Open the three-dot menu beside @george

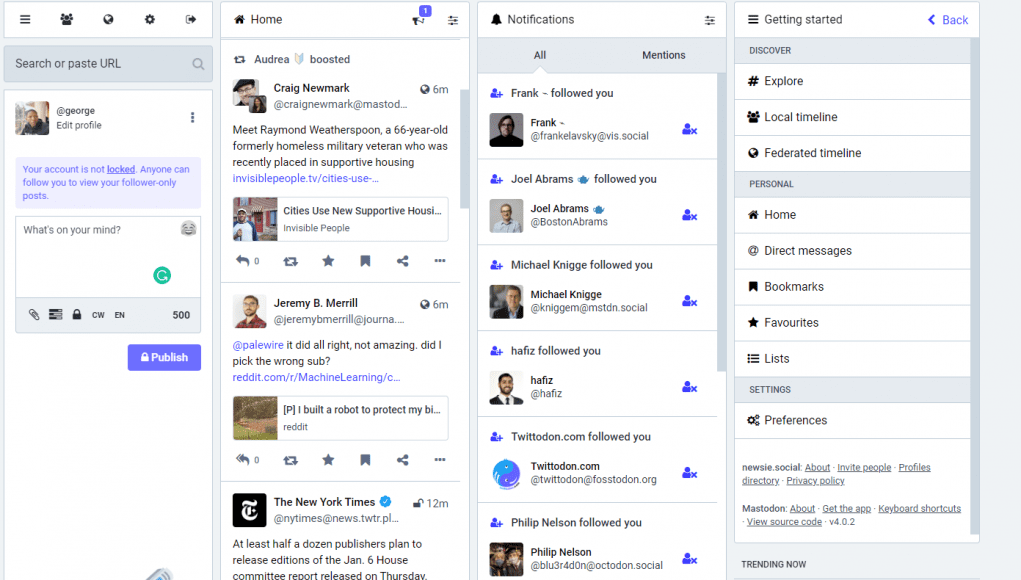pyautogui.click(x=192, y=118)
